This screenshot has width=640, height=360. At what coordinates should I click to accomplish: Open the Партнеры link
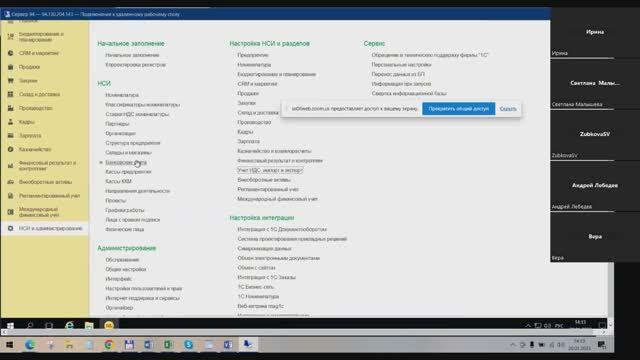click(117, 124)
